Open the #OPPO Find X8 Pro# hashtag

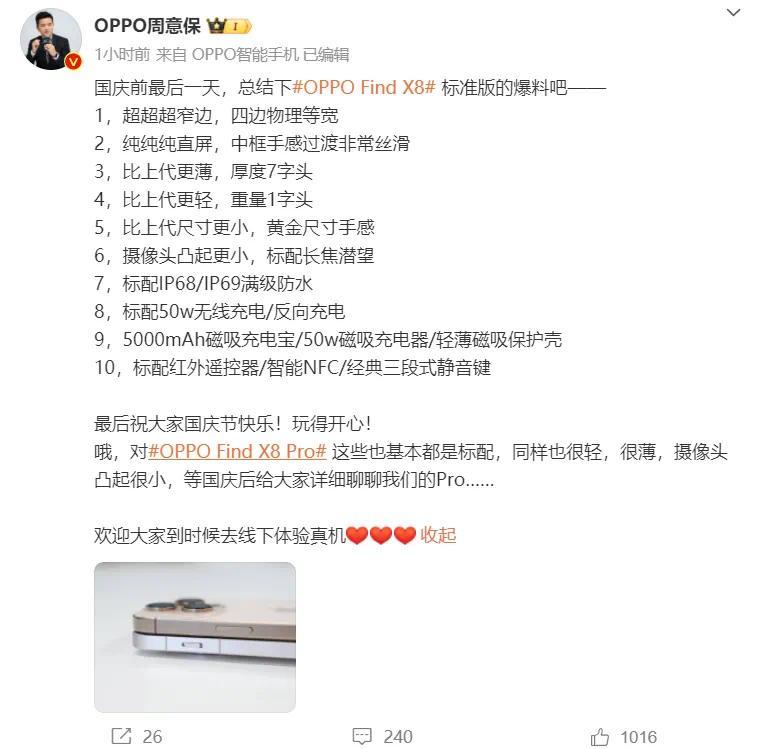[x=237, y=451]
